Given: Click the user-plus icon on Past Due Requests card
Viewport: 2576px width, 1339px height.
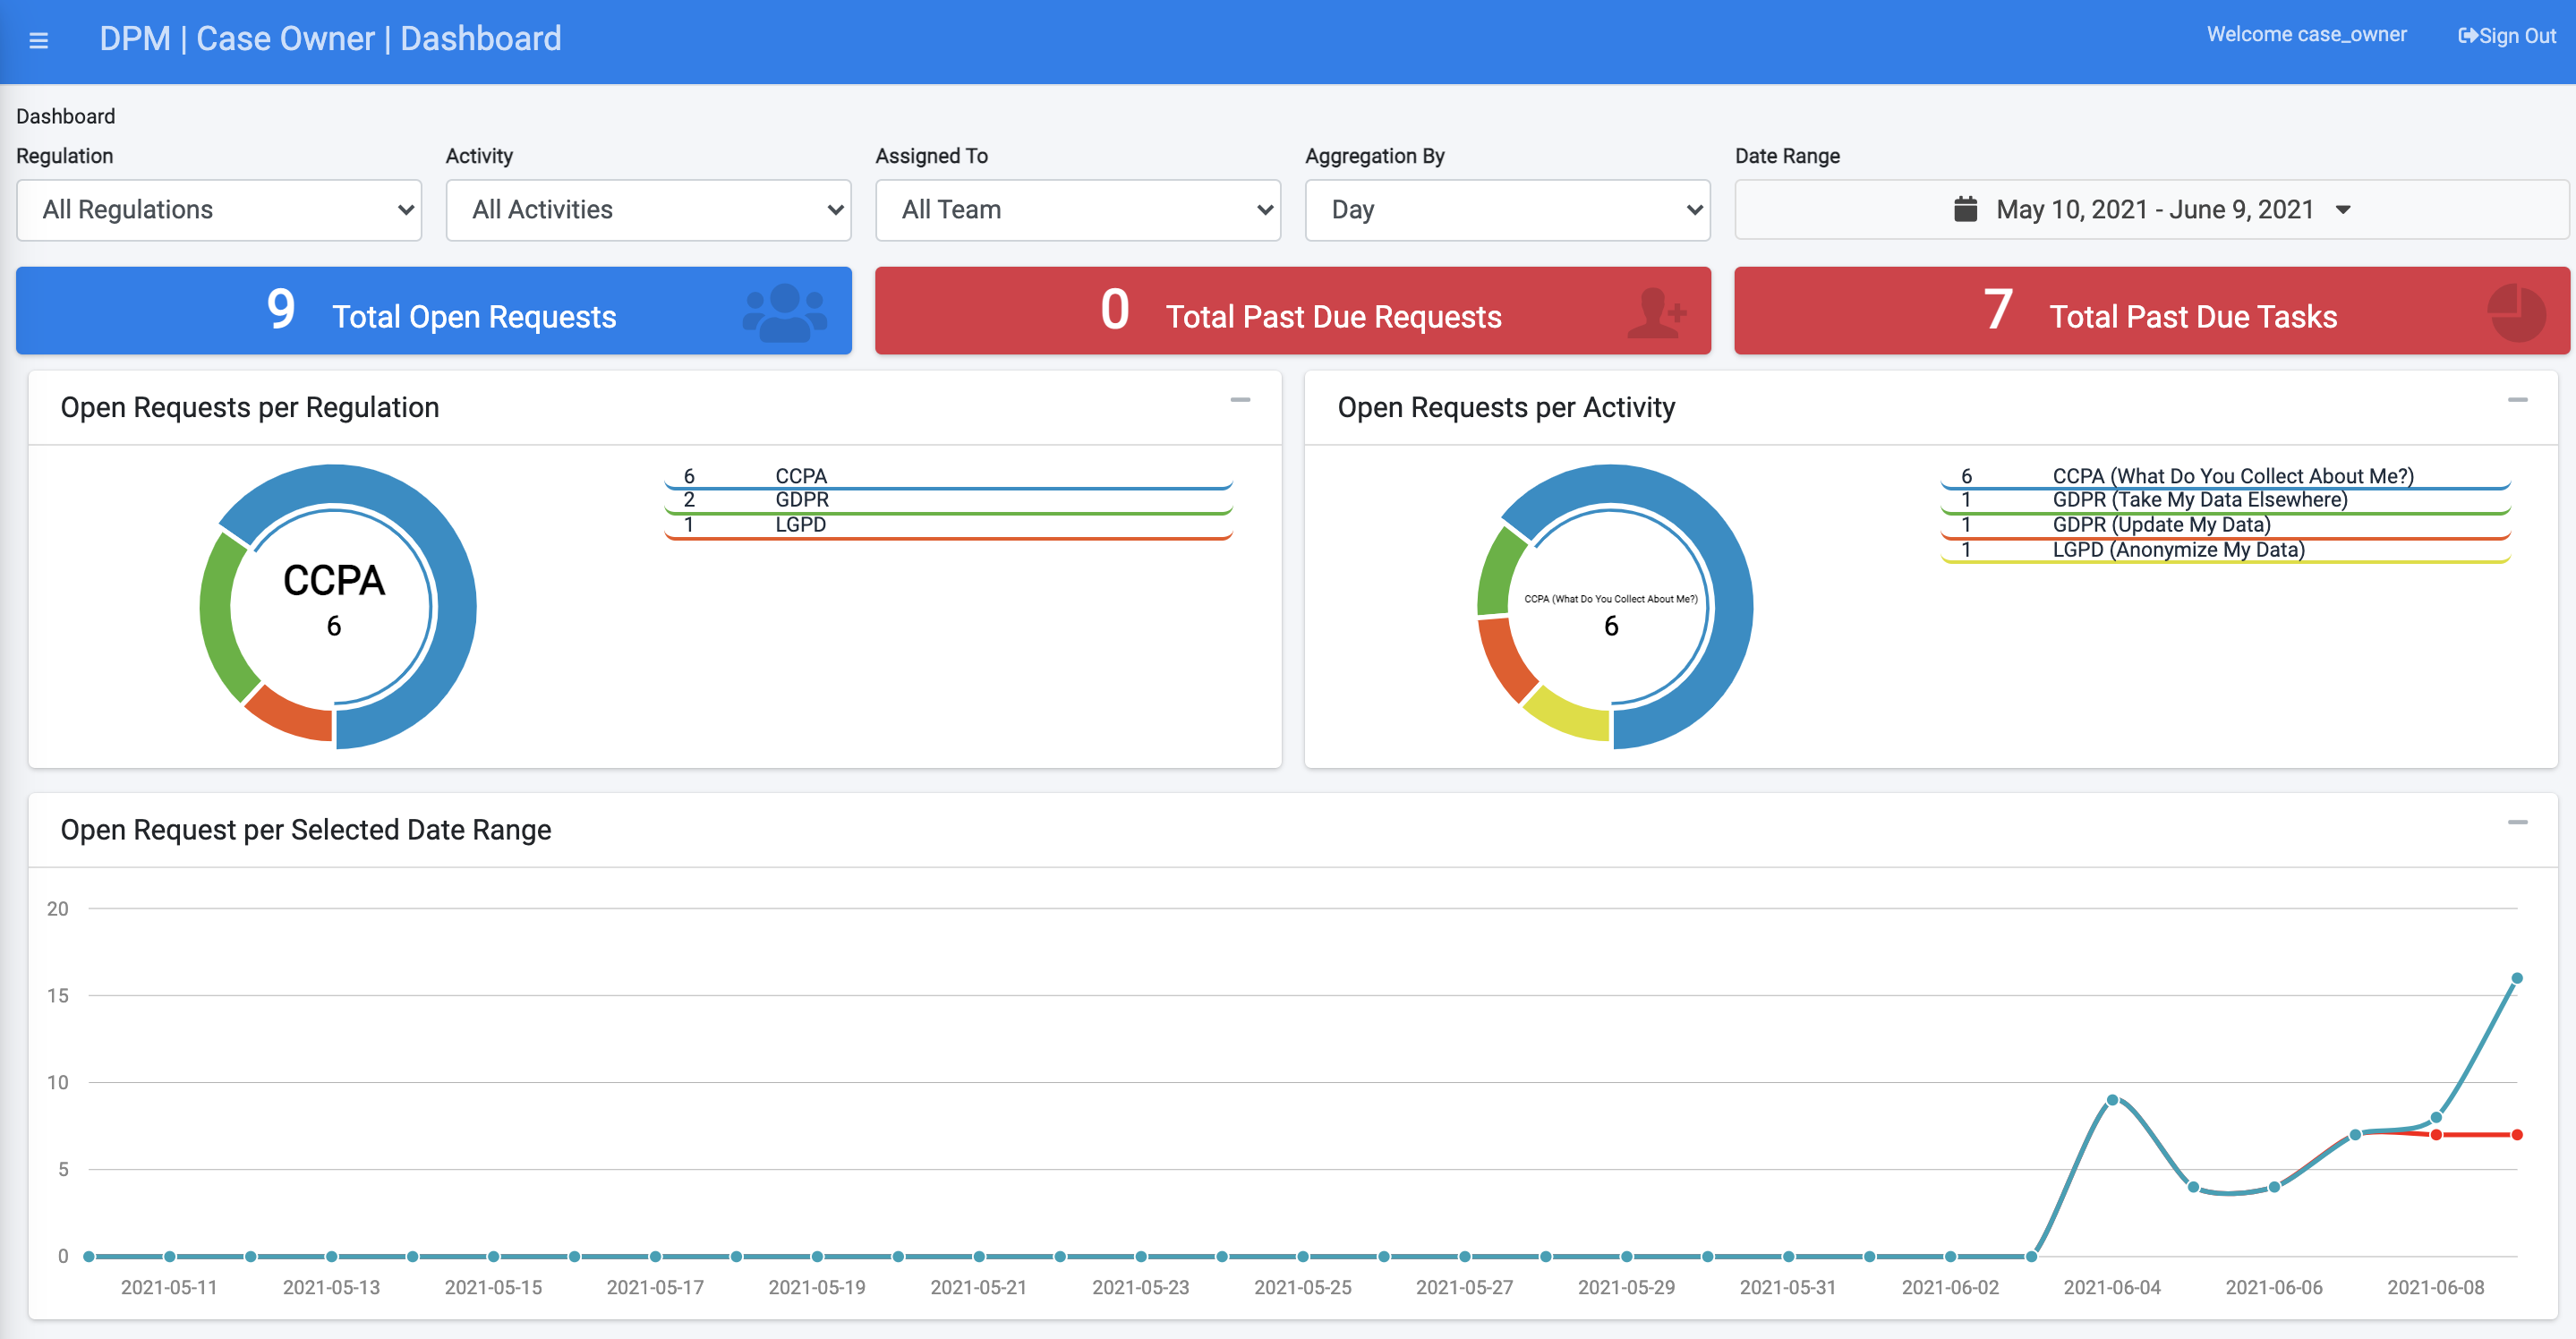Looking at the screenshot, I should 1657,313.
